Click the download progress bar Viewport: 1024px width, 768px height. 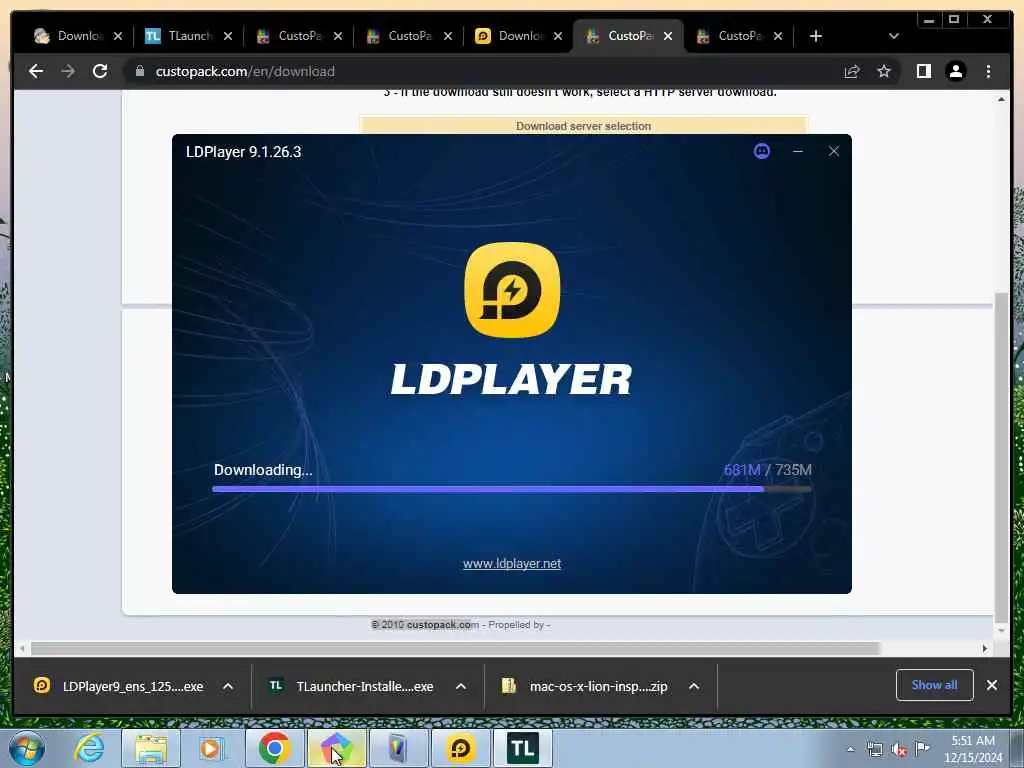click(x=512, y=488)
